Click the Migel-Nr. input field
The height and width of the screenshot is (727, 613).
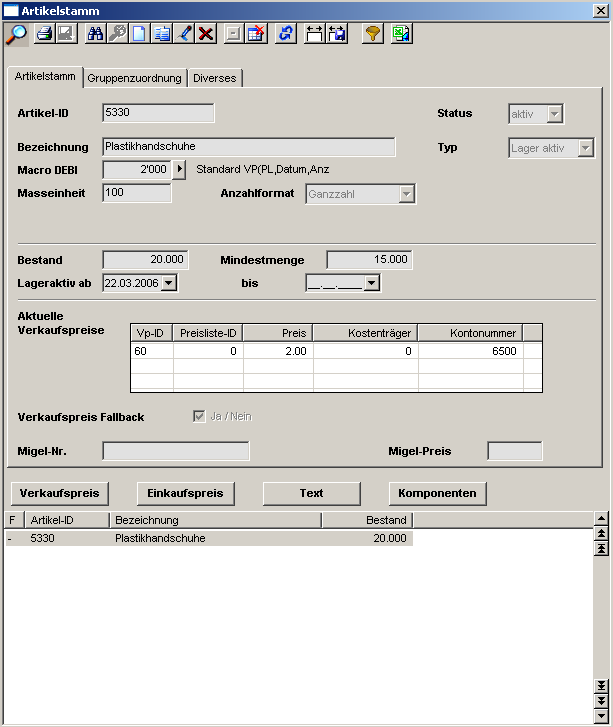pyautogui.click(x=176, y=451)
